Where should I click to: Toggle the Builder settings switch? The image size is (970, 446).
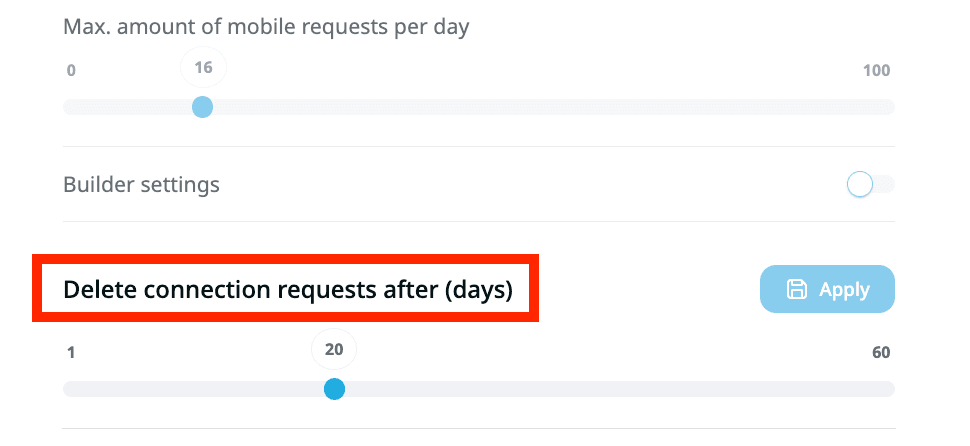[x=868, y=185]
